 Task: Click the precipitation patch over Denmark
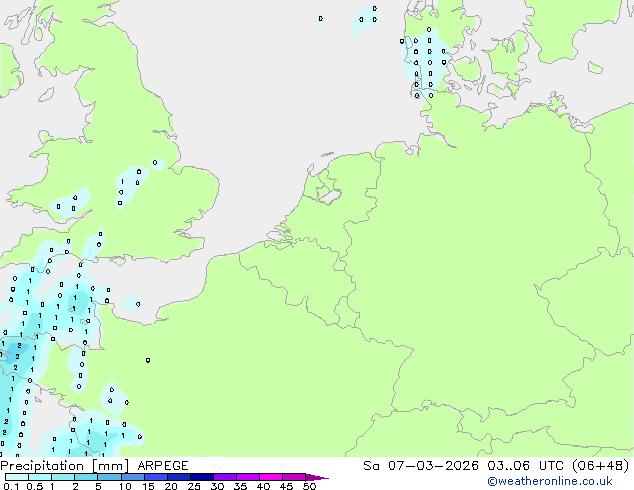[427, 60]
